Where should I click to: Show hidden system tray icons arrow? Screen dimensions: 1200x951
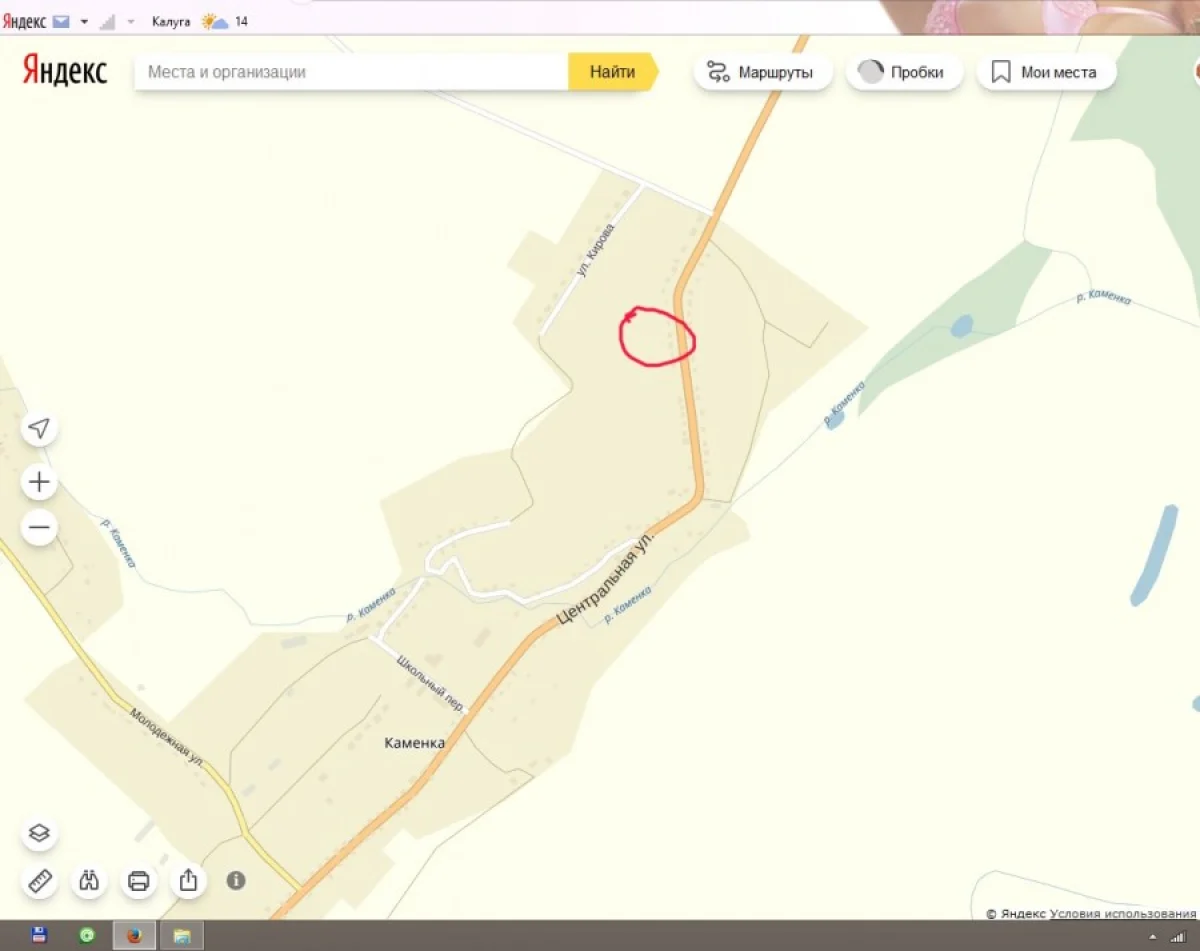click(1153, 936)
